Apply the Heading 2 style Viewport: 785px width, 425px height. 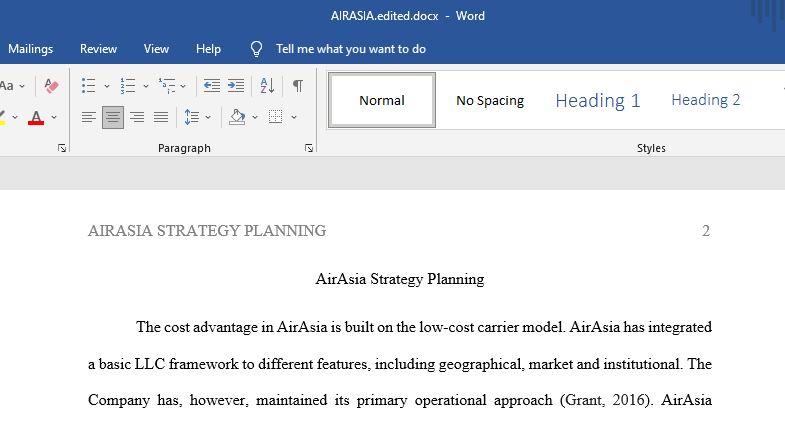tap(705, 100)
